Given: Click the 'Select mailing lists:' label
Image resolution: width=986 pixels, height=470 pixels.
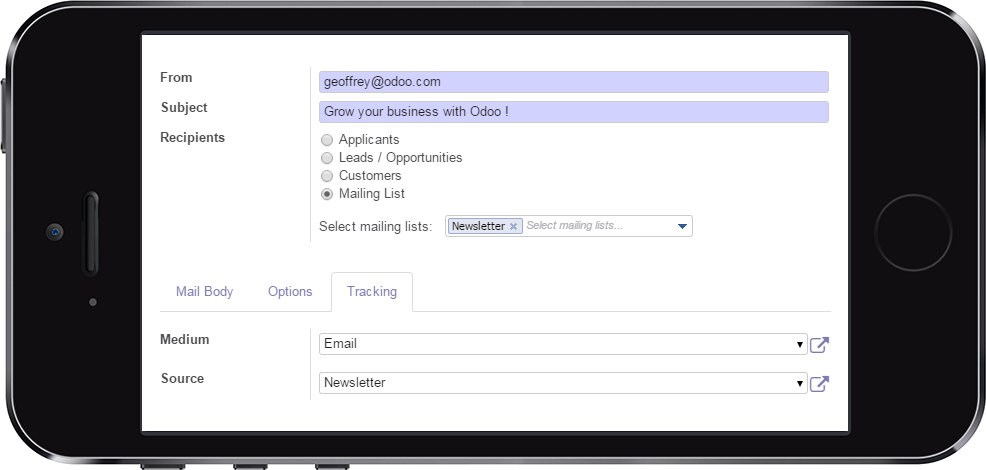Looking at the screenshot, I should pyautogui.click(x=375, y=227).
